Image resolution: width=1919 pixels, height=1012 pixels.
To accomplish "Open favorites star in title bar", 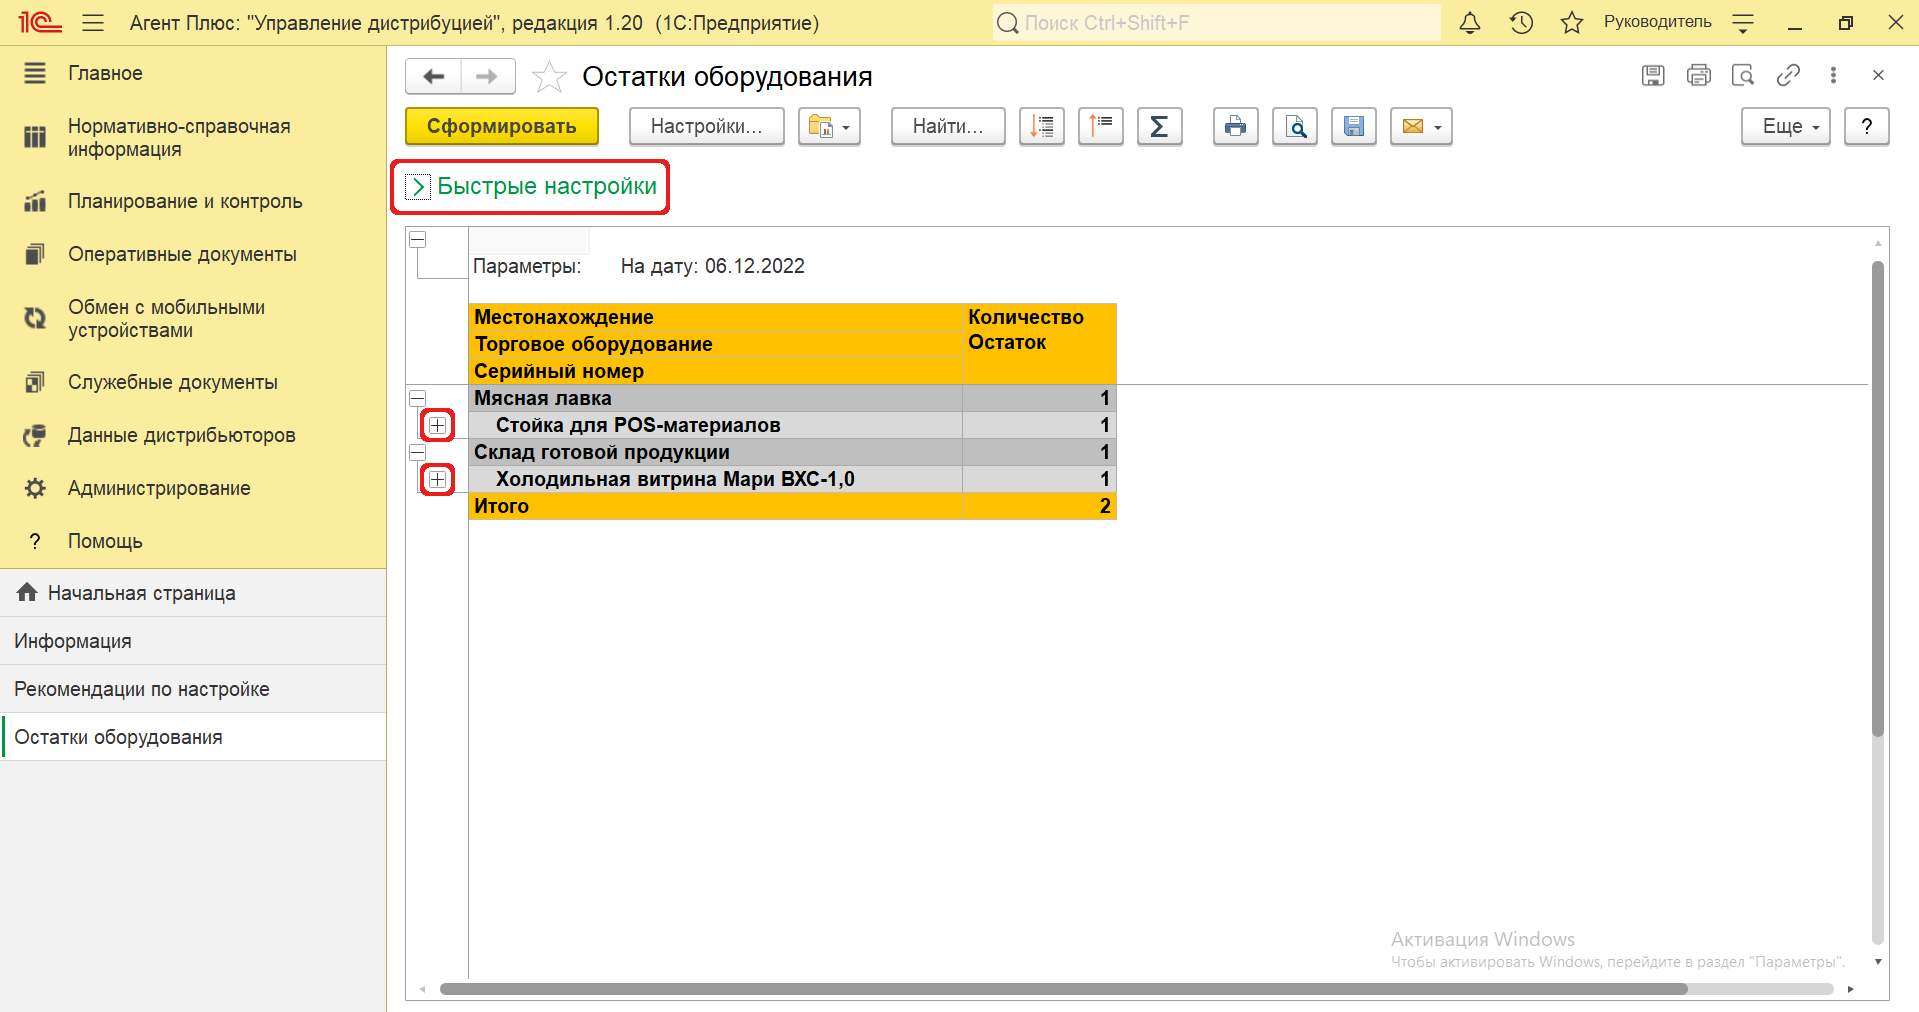I will (x=1572, y=23).
